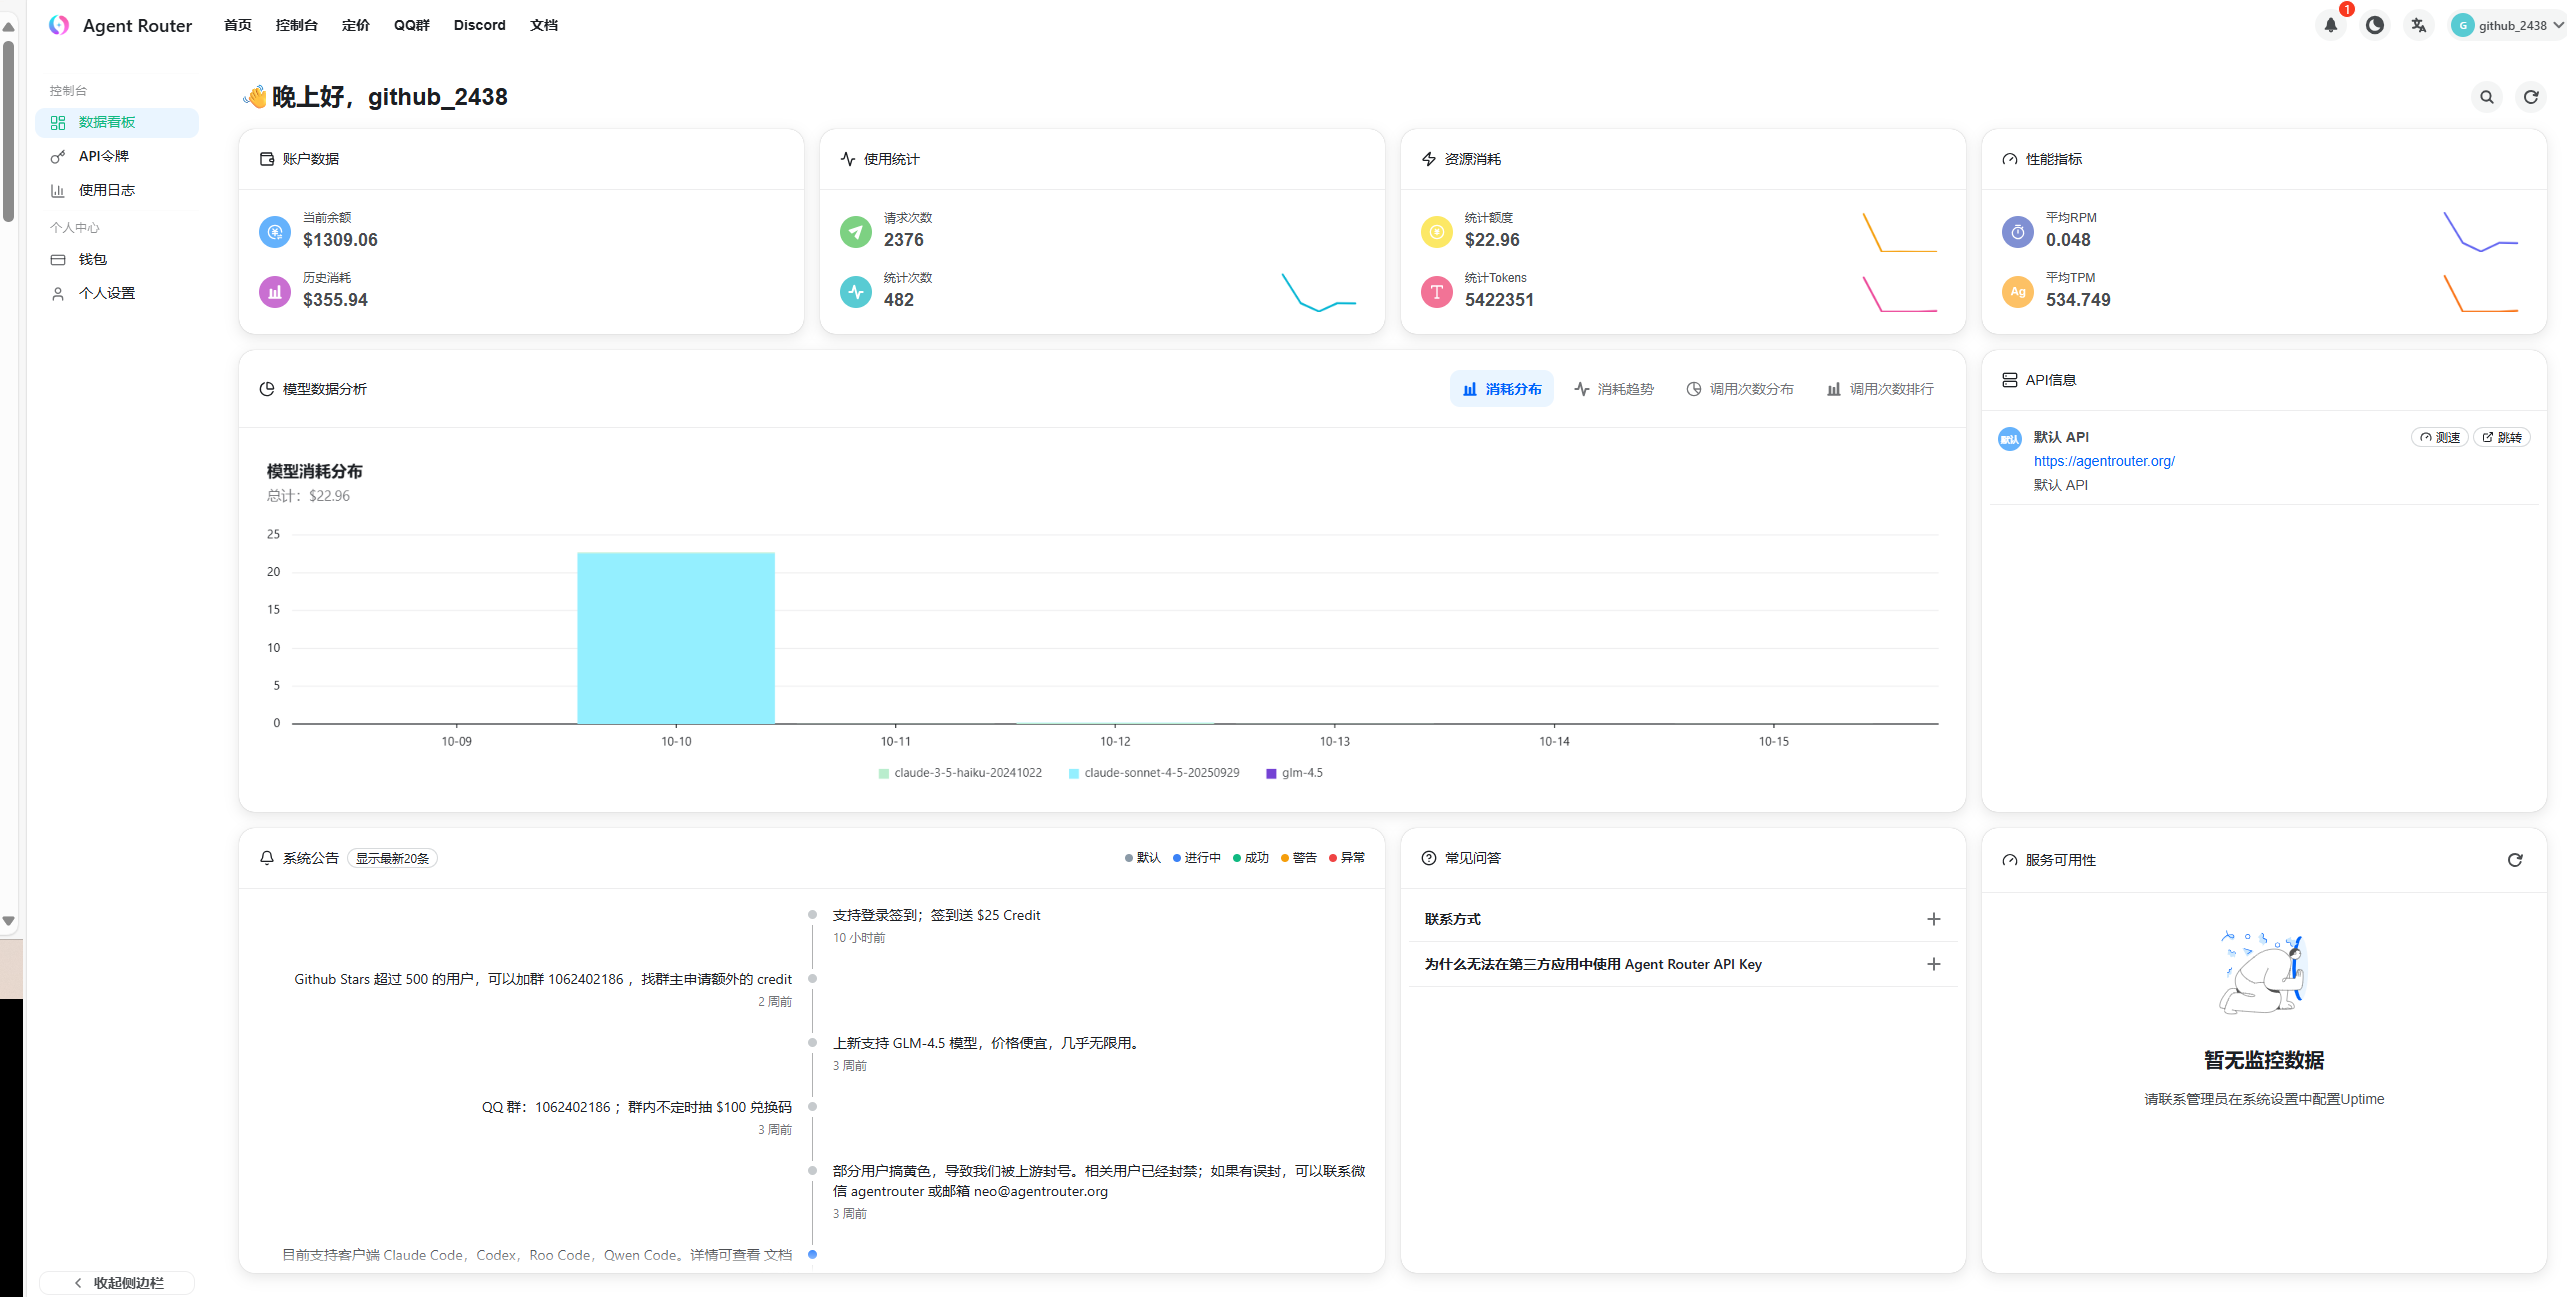Collapse the sidebar with 收起侧边栏
This screenshot has height=1297, width=2567.
(118, 1282)
